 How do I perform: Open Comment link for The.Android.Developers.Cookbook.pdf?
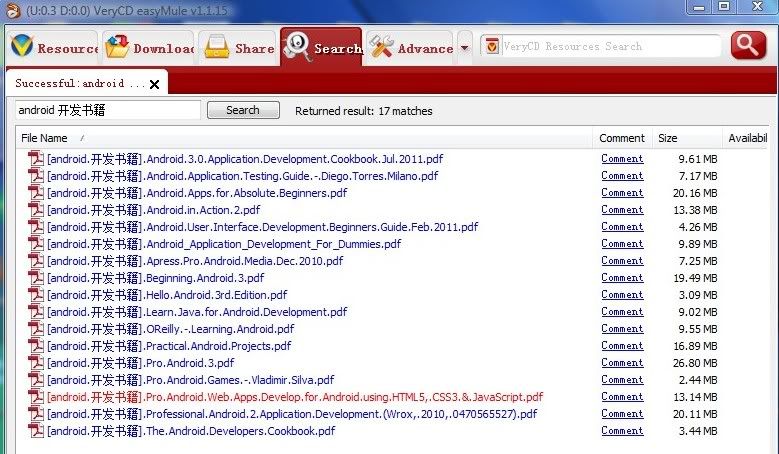point(622,431)
